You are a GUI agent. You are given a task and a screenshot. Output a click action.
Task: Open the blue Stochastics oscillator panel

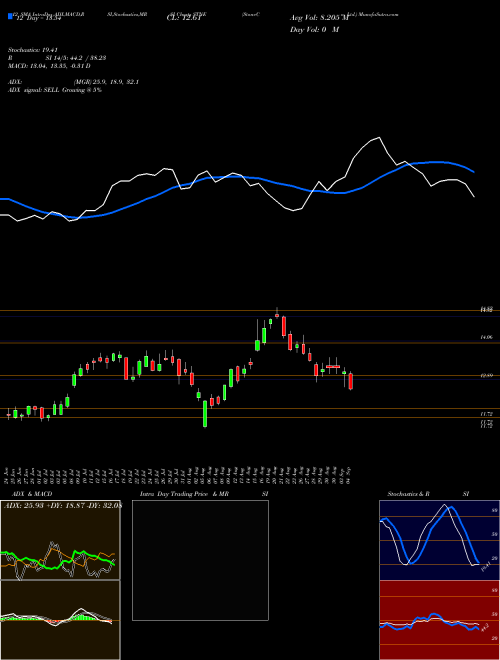tap(439, 540)
